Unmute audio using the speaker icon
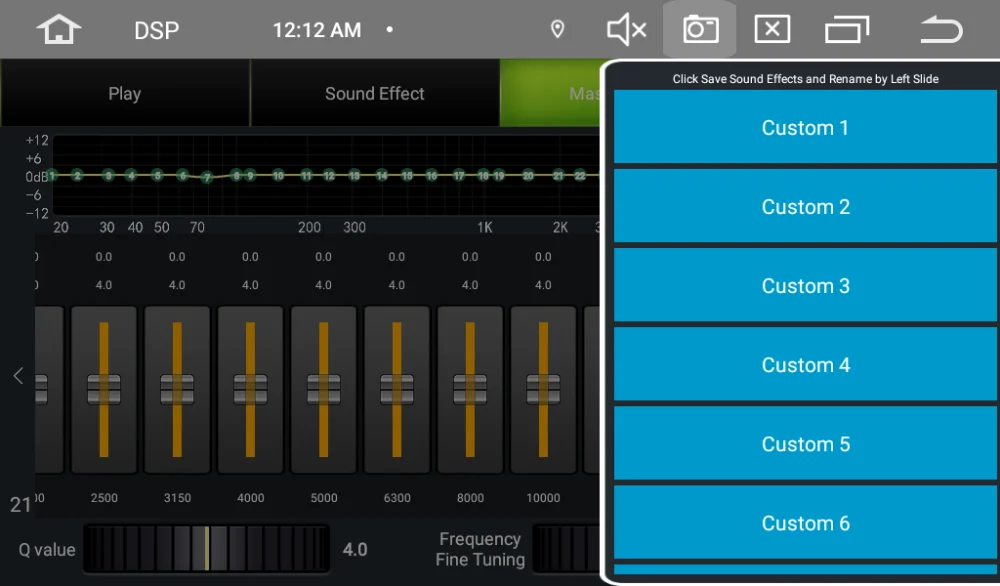This screenshot has width=1000, height=586. click(625, 29)
